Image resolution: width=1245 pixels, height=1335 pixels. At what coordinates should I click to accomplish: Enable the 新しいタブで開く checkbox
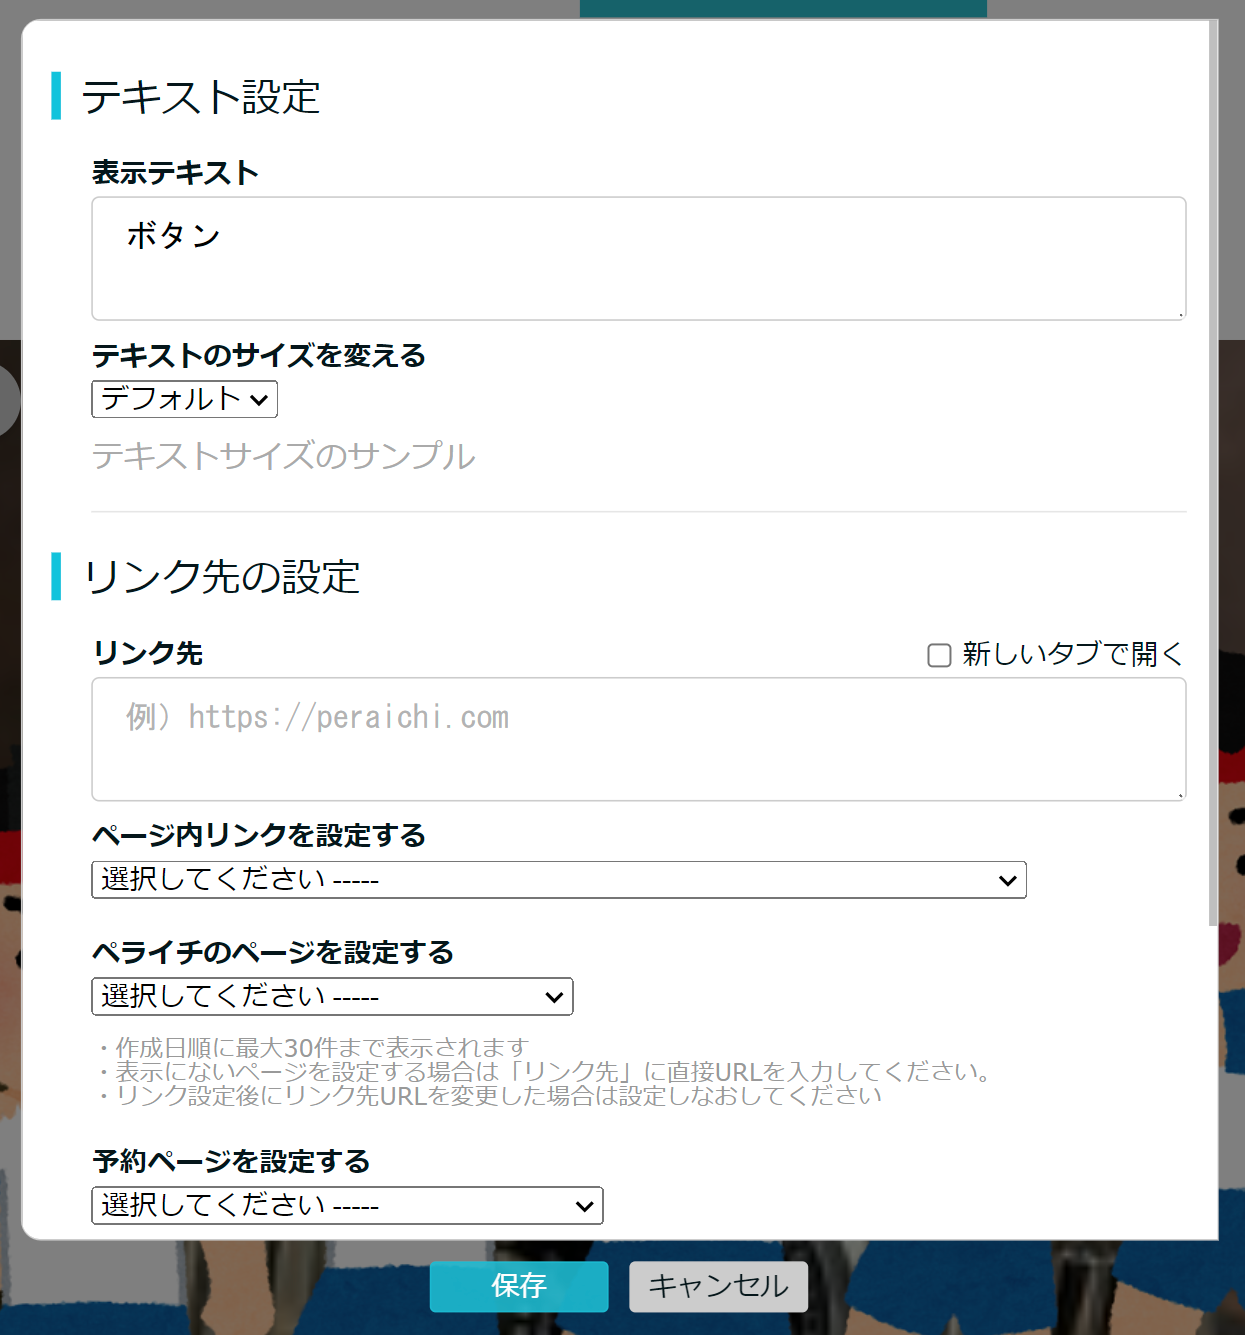pyautogui.click(x=939, y=655)
